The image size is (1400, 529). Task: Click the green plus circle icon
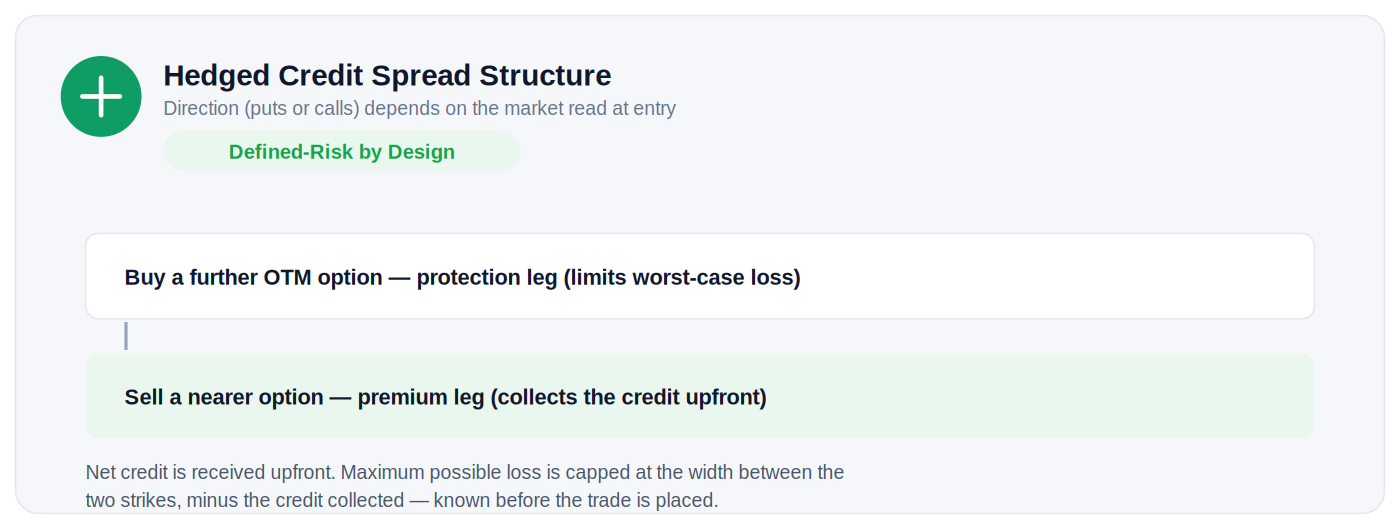pyautogui.click(x=101, y=96)
